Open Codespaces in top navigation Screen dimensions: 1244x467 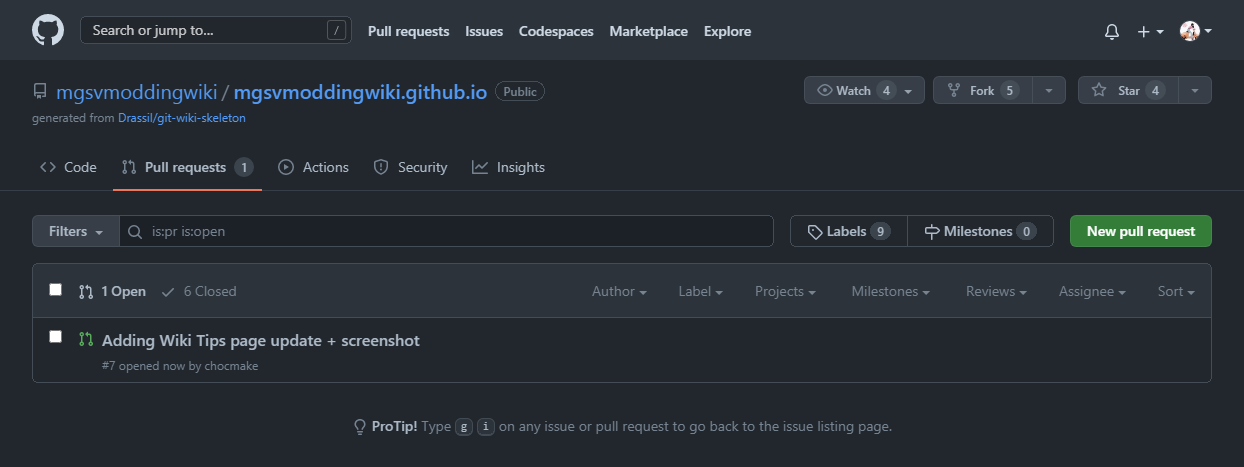[x=556, y=31]
